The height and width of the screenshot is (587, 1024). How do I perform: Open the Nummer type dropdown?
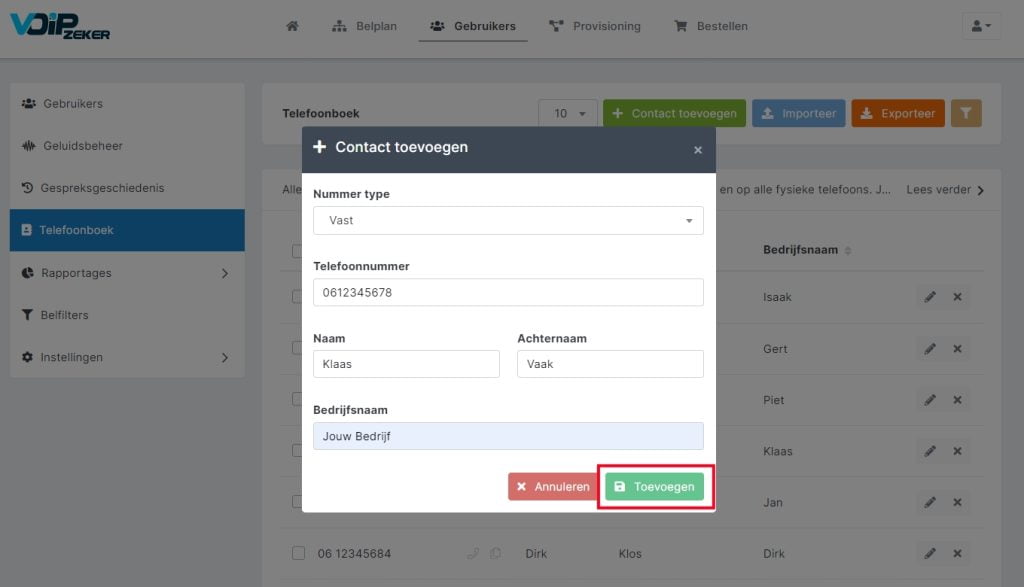[508, 221]
